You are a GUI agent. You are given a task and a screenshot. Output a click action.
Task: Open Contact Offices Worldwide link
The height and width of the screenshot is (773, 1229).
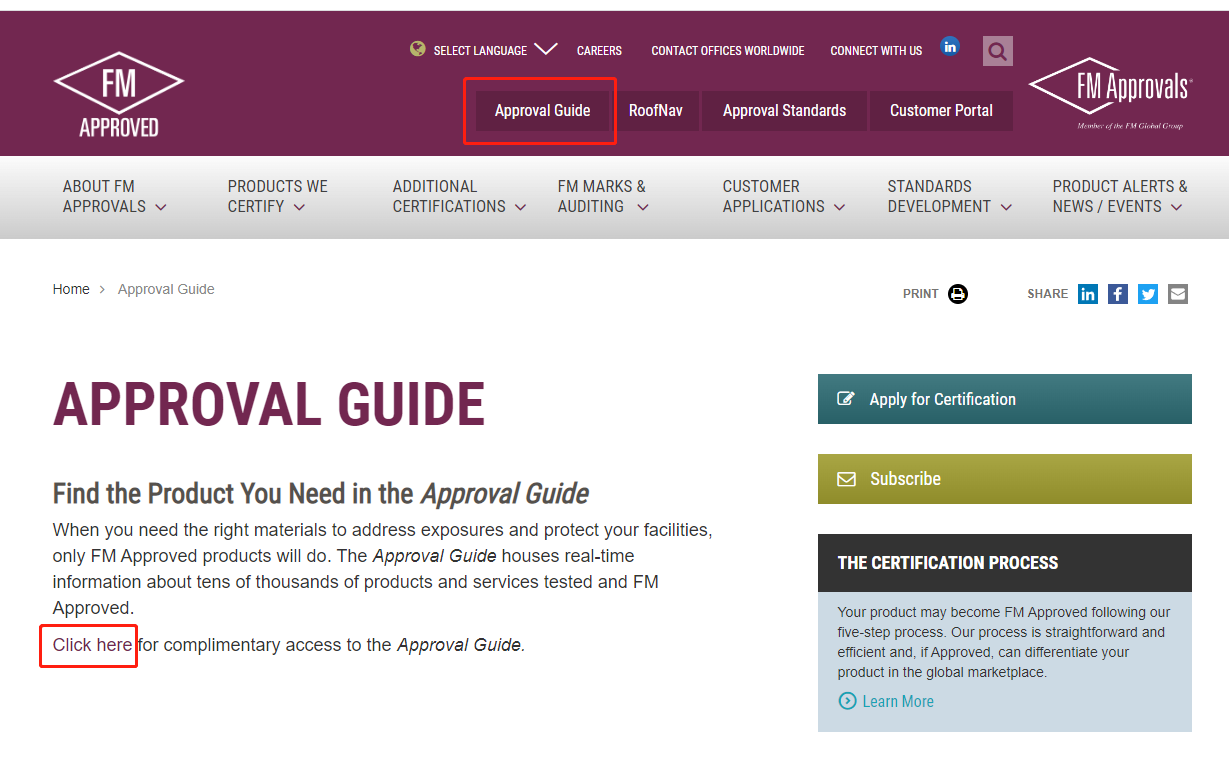coord(728,50)
